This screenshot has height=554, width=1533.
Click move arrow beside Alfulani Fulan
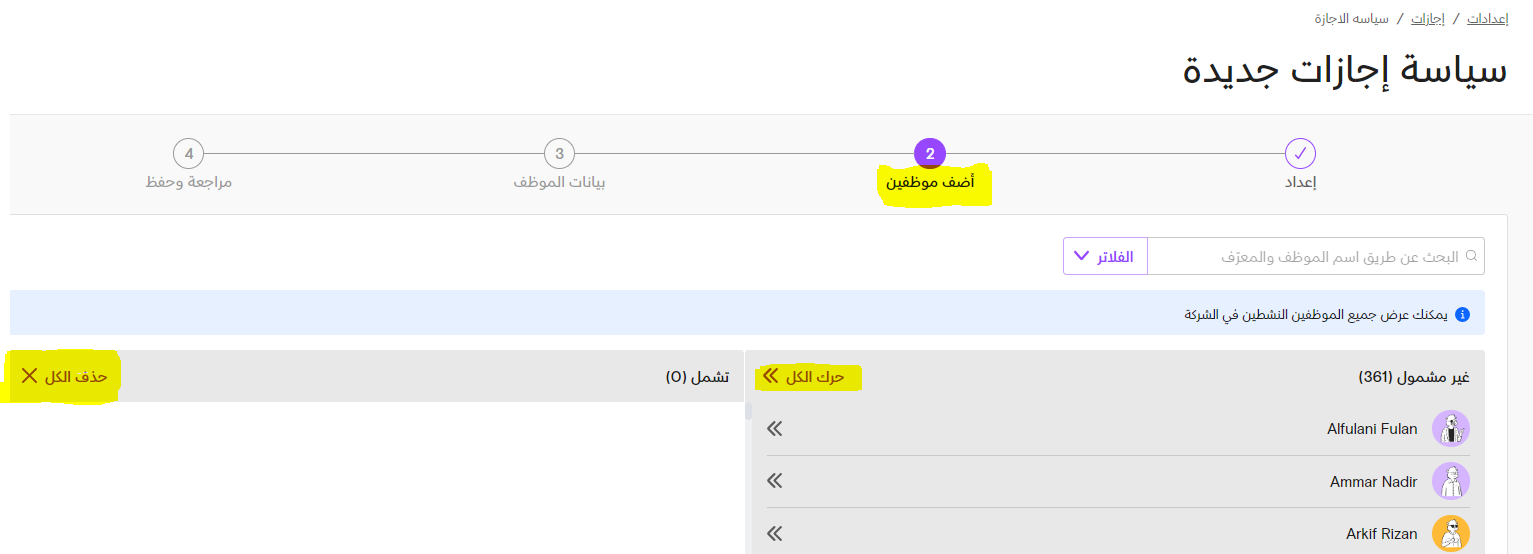(x=775, y=429)
